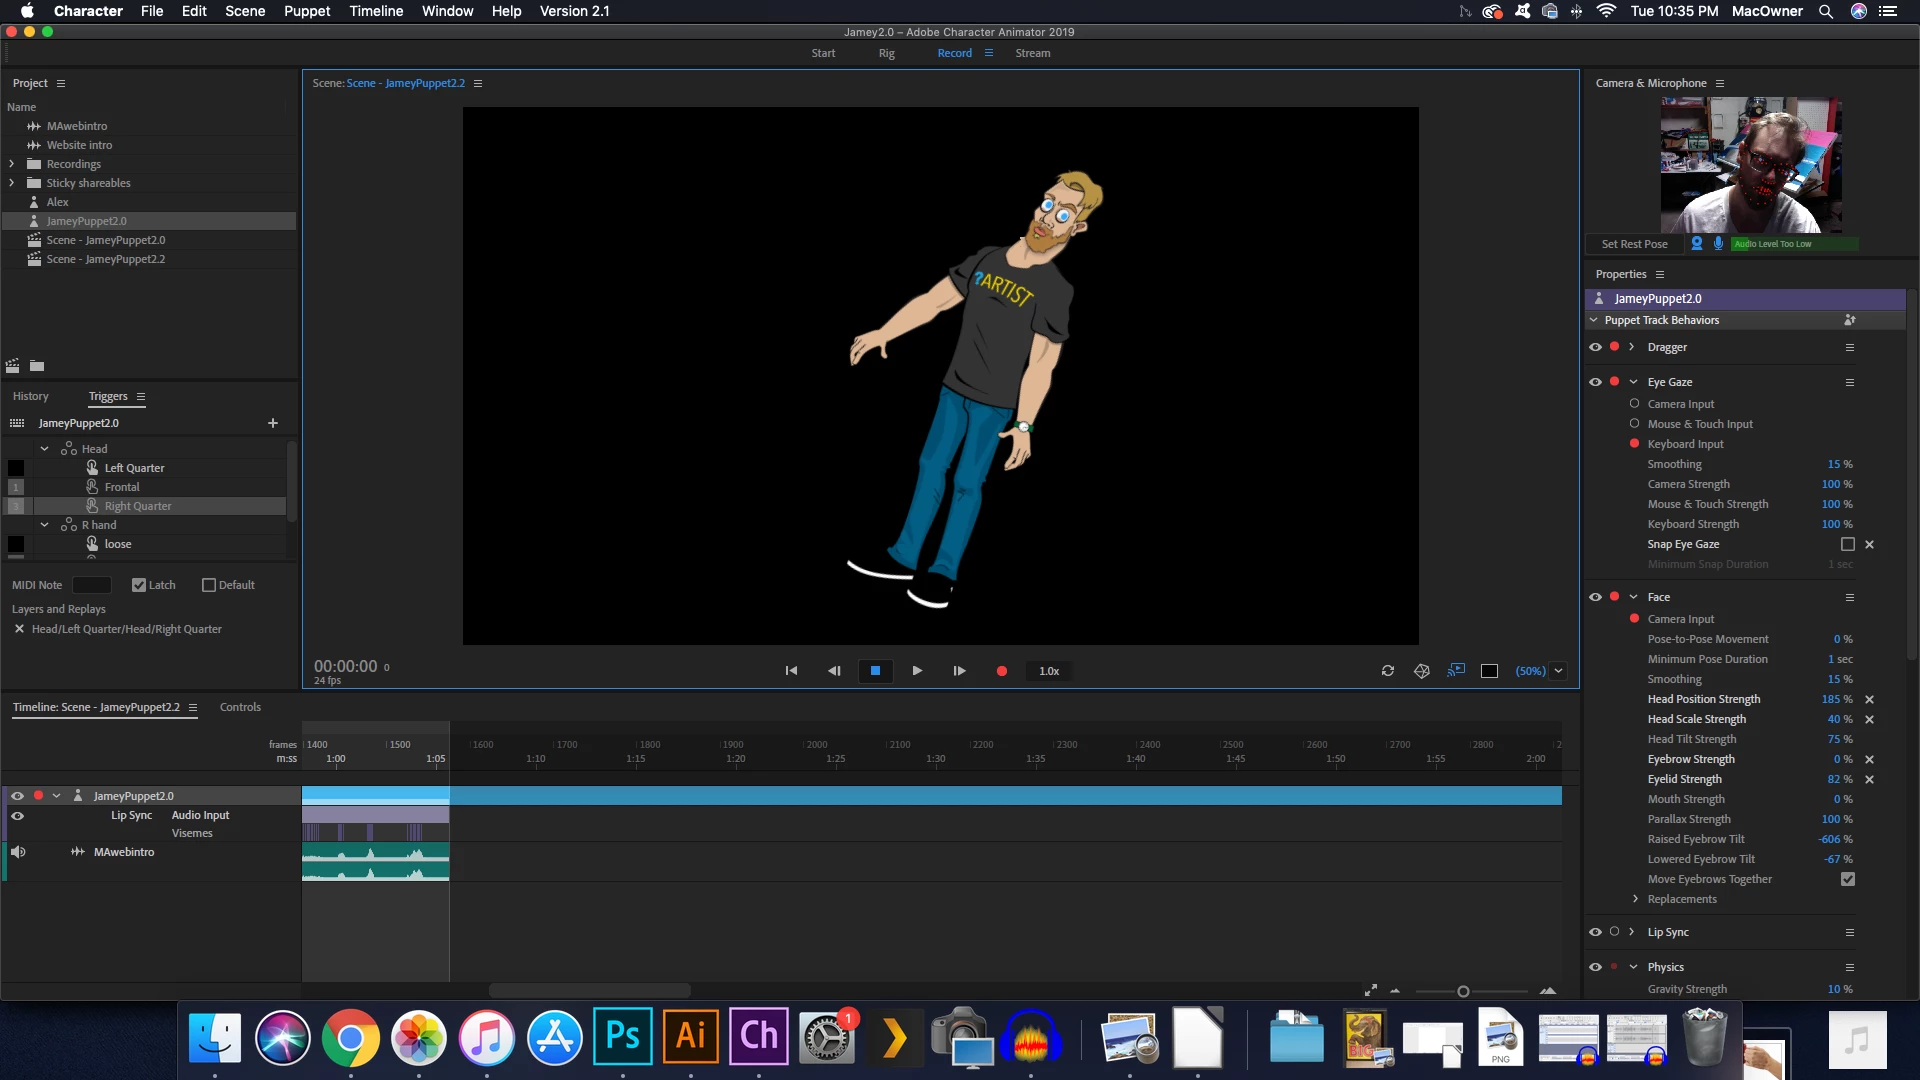Click the Stop button in scene panel

pyautogui.click(x=875, y=671)
